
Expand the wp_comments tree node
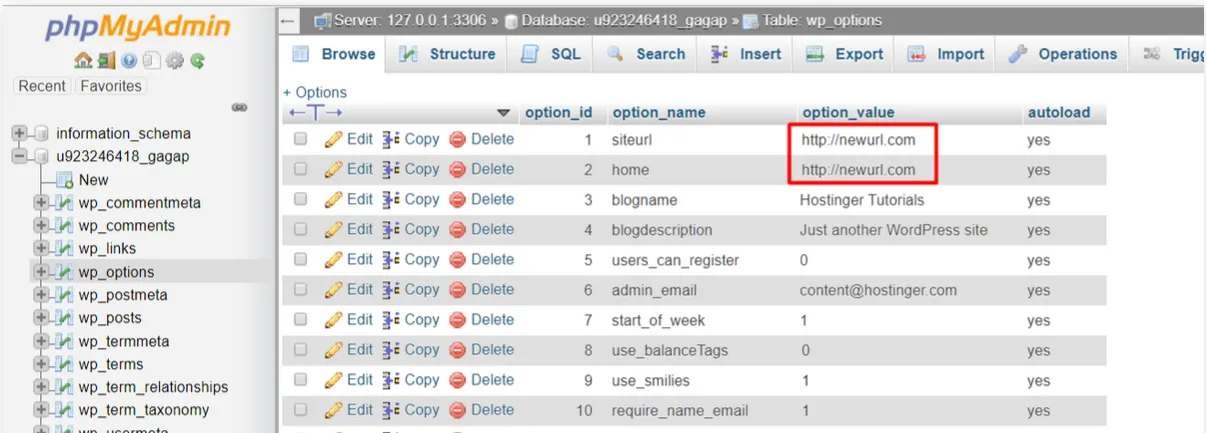(42, 226)
